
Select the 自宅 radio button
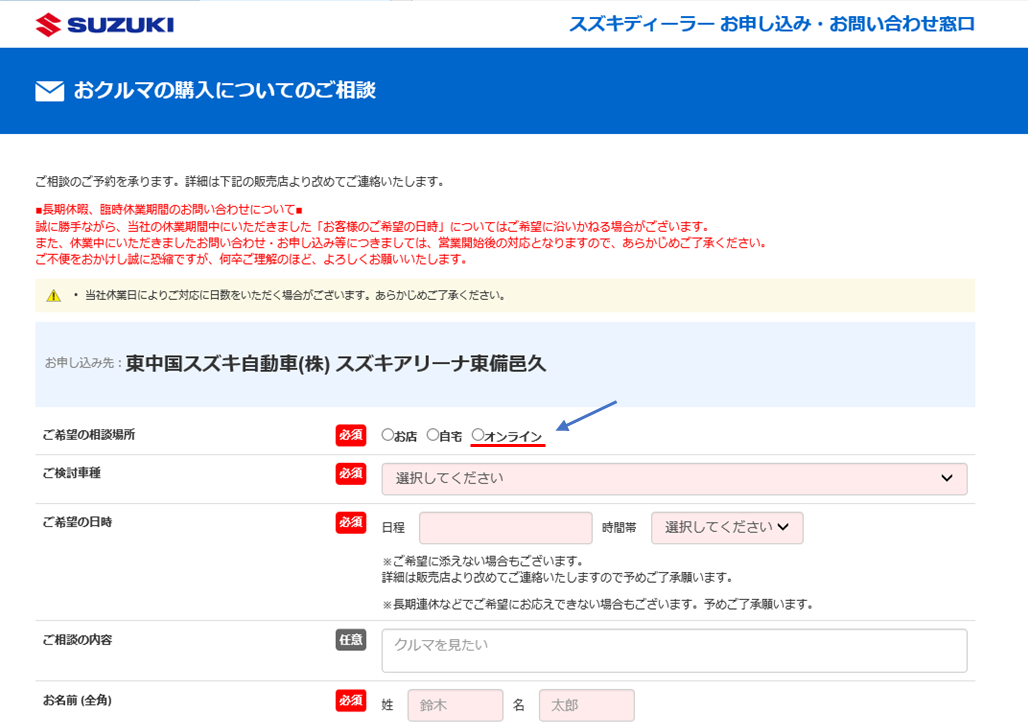point(433,435)
